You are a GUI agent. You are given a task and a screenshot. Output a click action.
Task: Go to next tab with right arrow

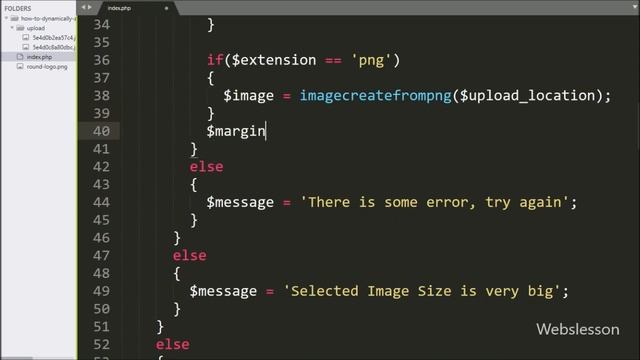click(89, 7)
